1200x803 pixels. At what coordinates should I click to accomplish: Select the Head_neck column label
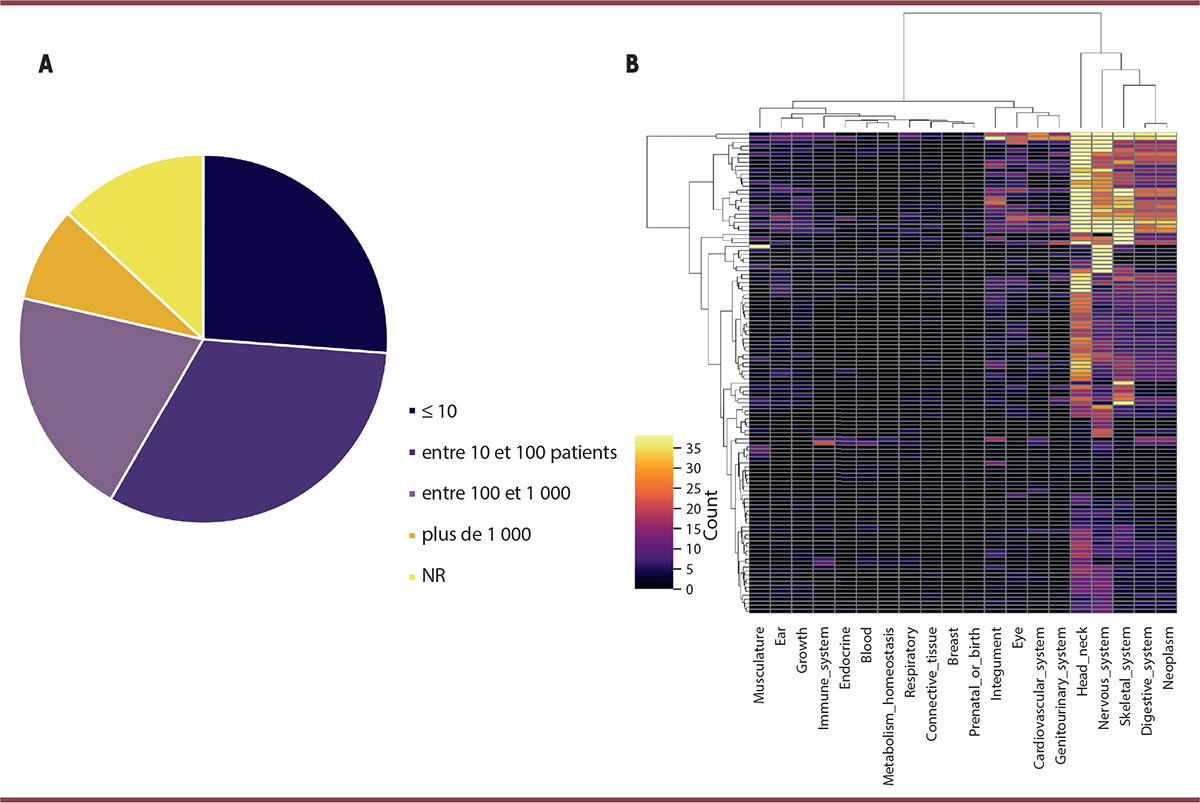coord(1082,662)
